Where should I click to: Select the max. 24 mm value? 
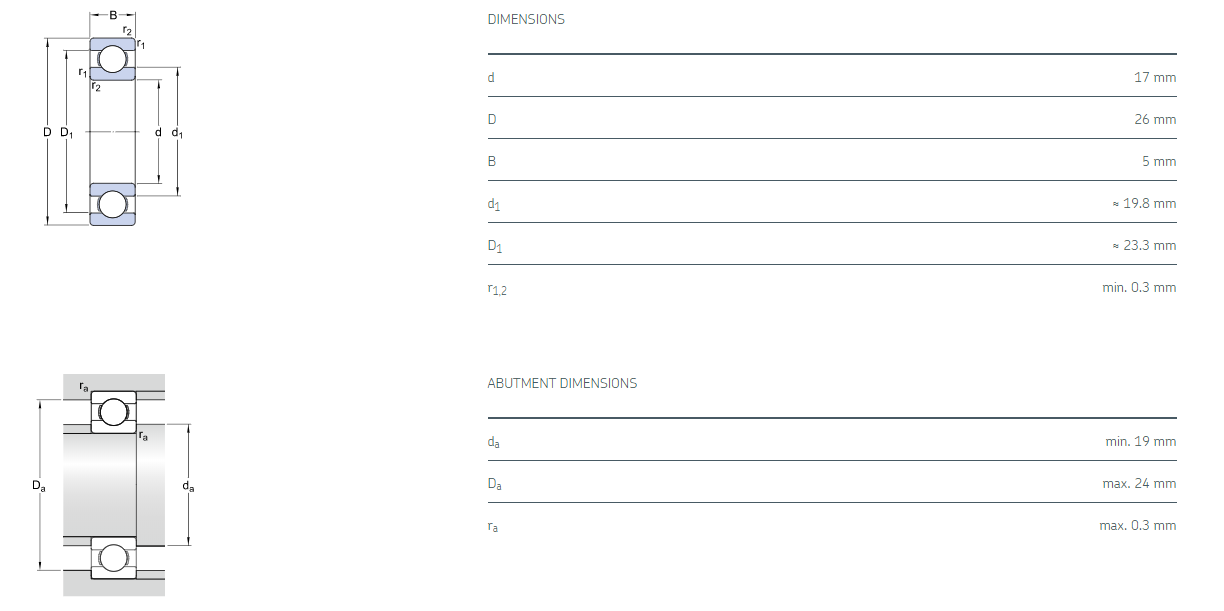tap(1139, 483)
